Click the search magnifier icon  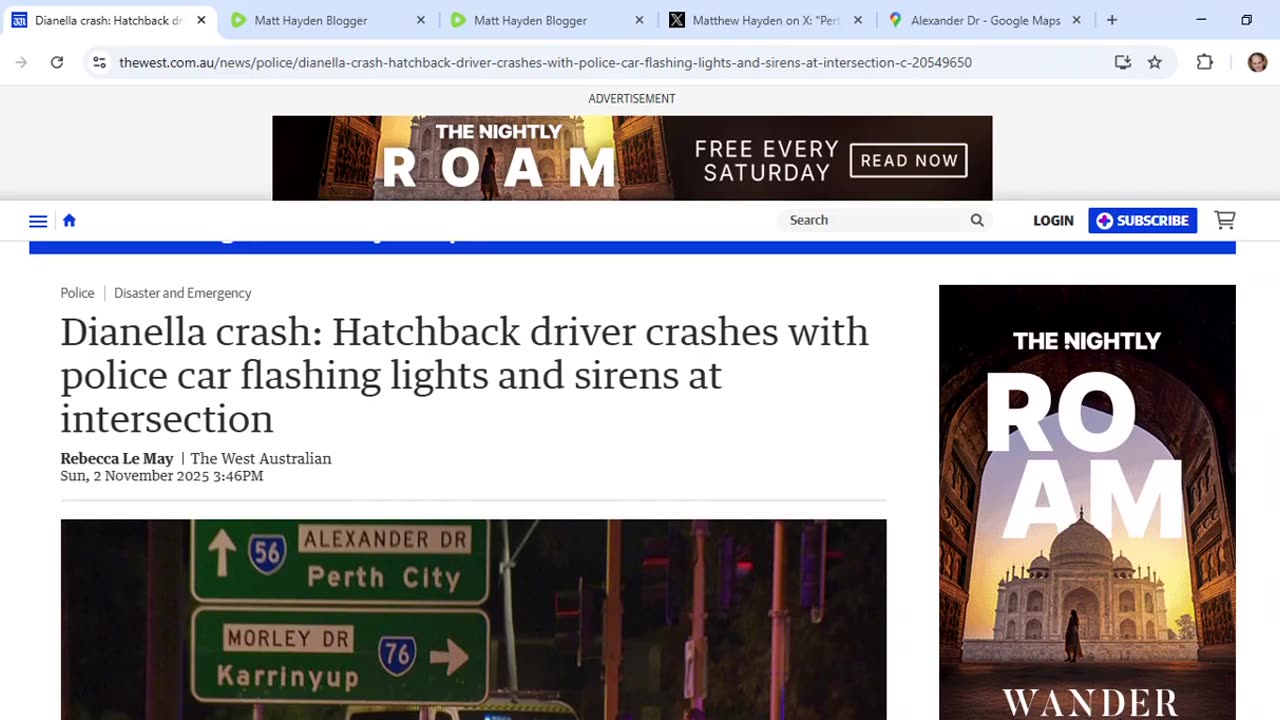pos(977,220)
